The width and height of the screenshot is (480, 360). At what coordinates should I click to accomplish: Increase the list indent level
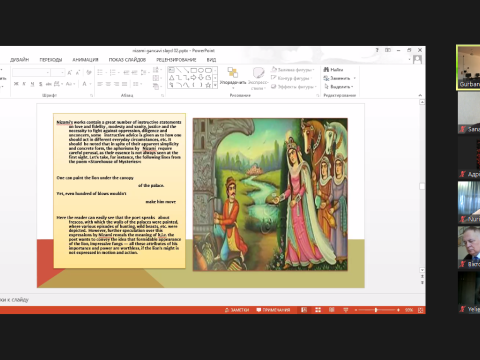click(135, 72)
